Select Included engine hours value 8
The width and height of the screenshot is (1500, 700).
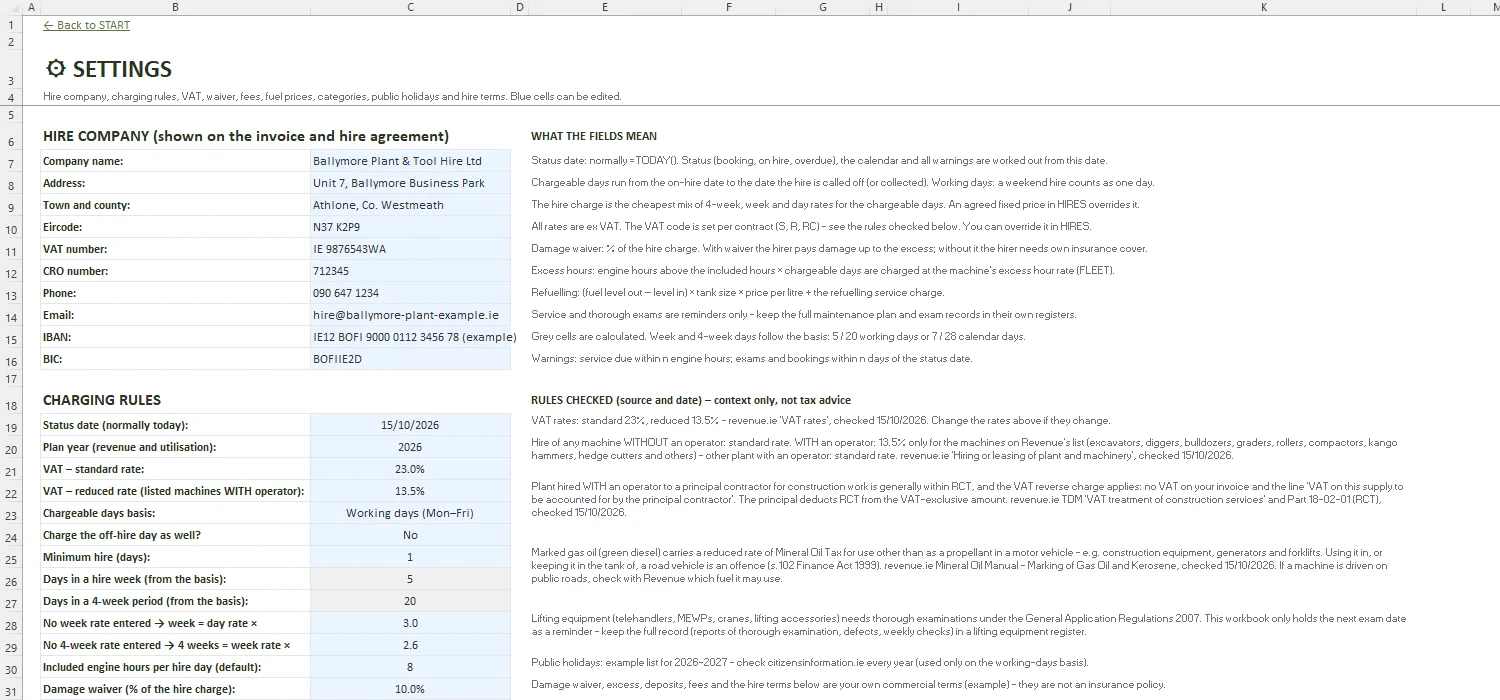coord(410,667)
